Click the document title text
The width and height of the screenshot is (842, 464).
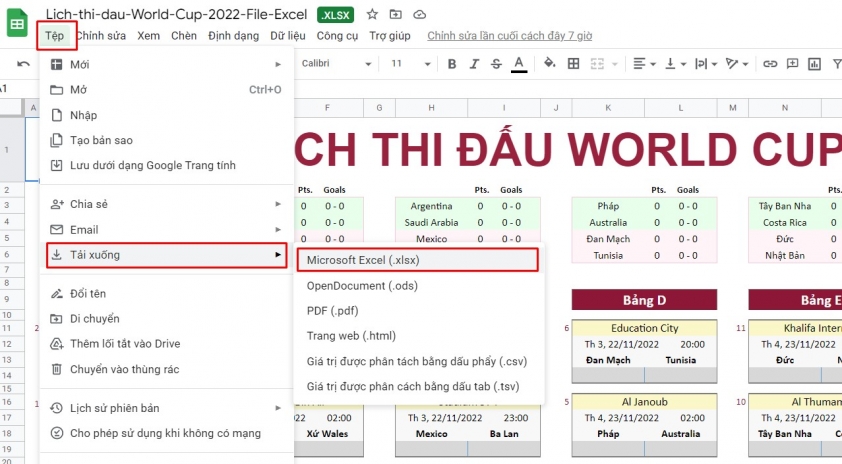point(176,14)
